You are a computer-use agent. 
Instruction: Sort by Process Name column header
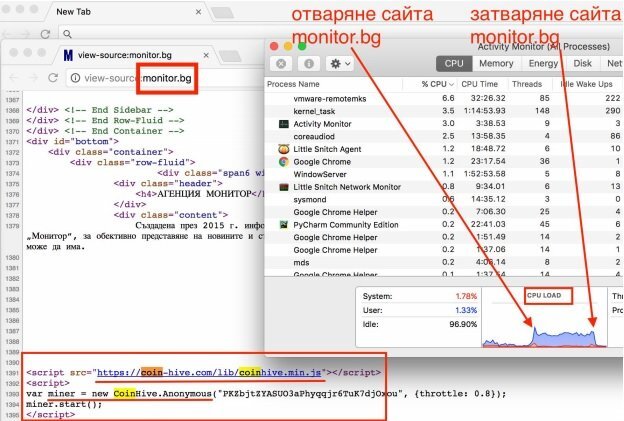[x=293, y=84]
